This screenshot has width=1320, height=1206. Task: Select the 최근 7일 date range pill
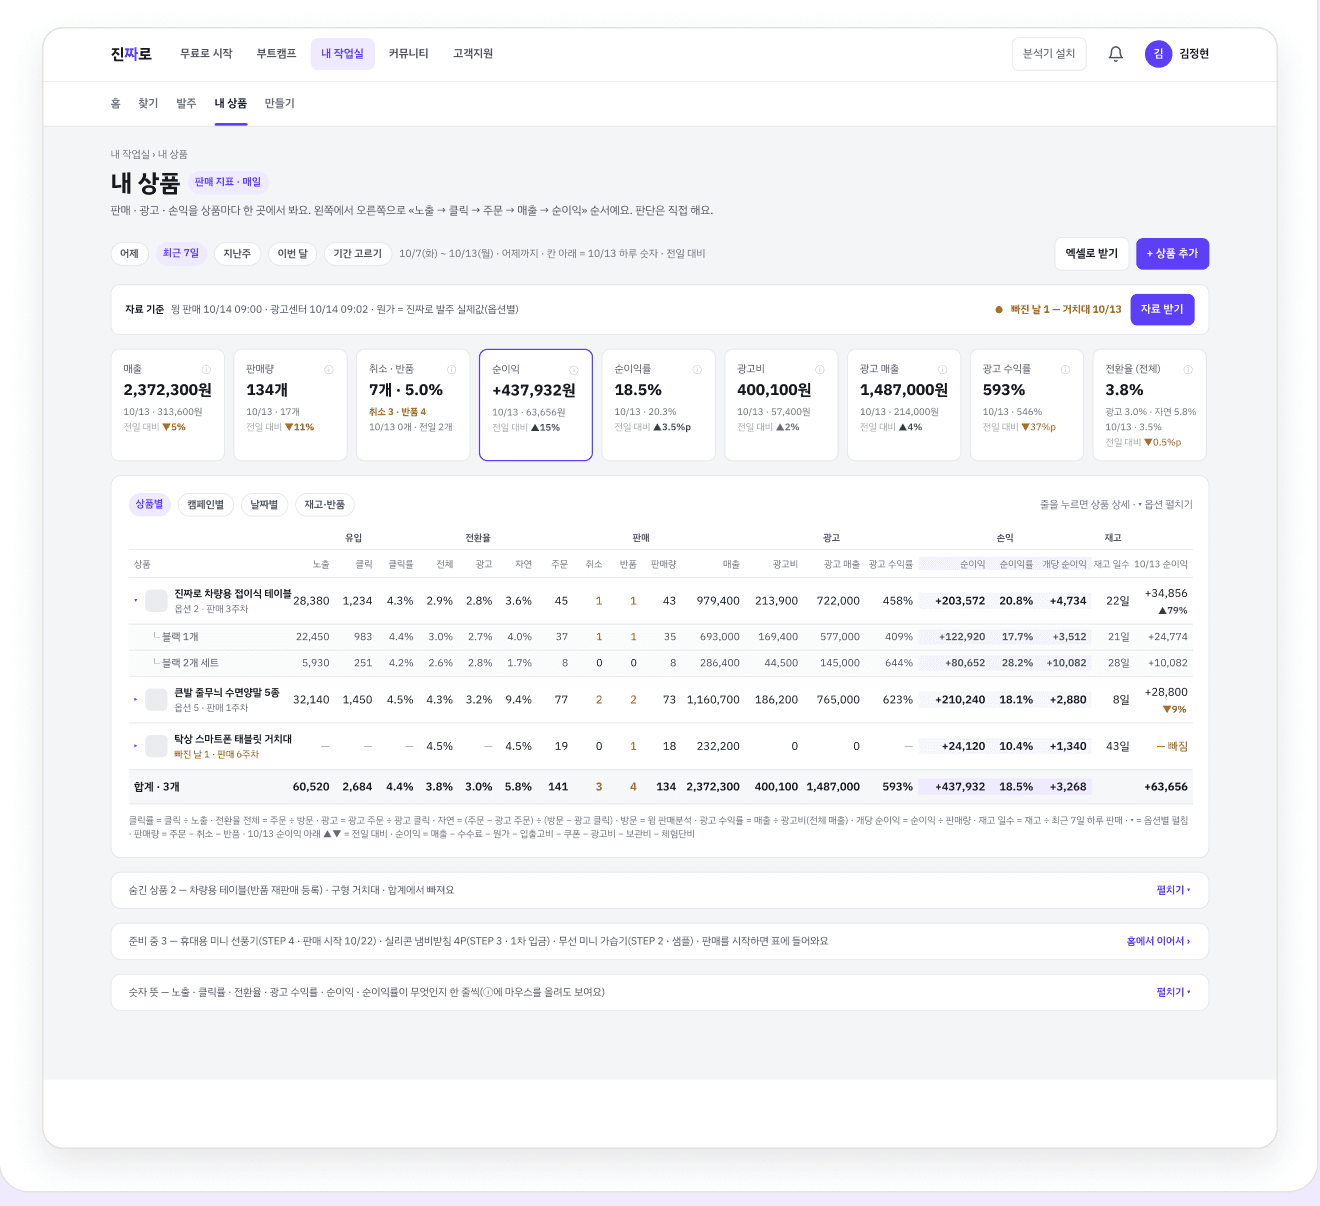click(x=181, y=254)
